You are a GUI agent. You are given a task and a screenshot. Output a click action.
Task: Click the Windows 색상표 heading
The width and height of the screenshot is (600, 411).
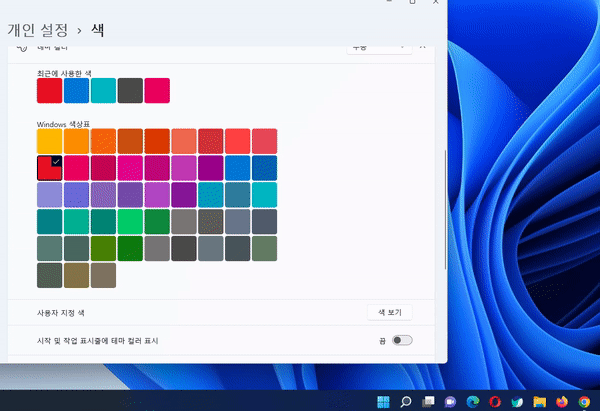(x=63, y=124)
